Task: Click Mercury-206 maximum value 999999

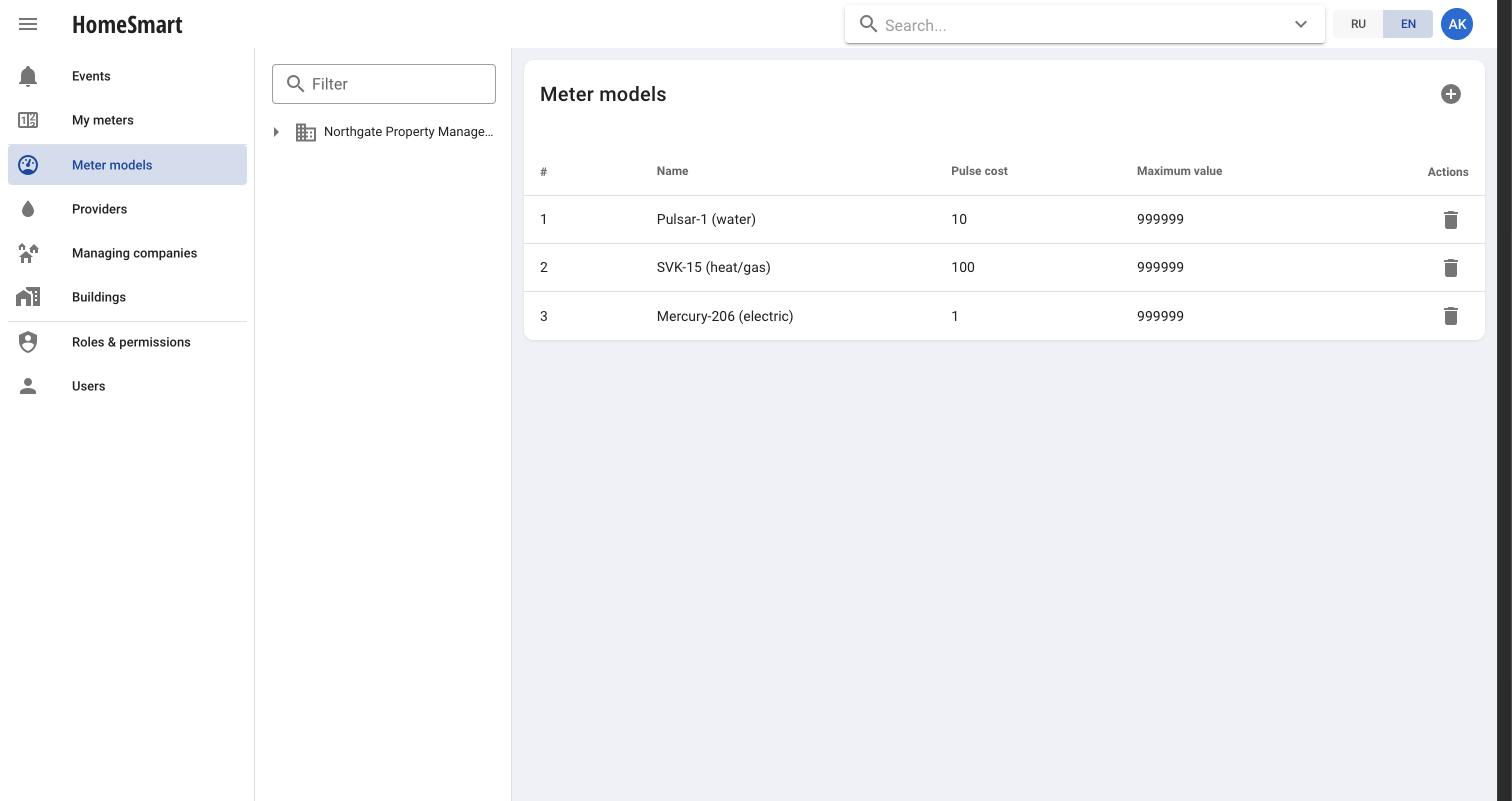Action: click(x=1160, y=316)
